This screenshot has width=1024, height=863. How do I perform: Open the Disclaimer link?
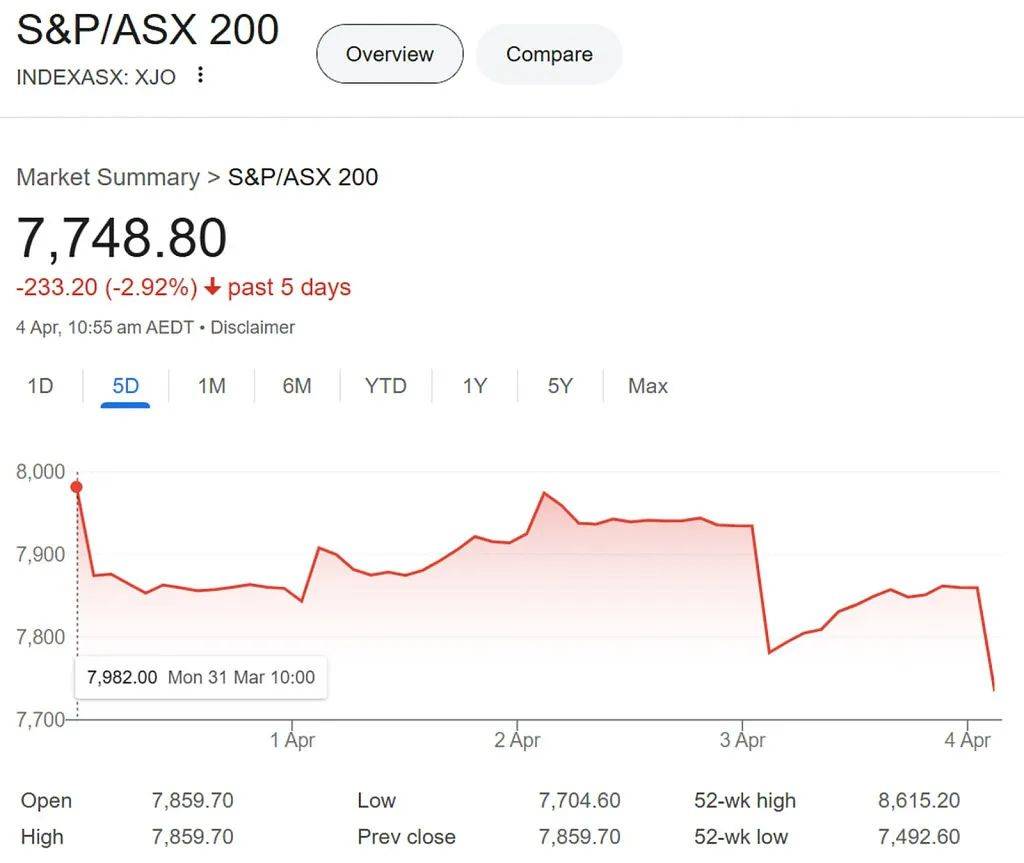252,327
